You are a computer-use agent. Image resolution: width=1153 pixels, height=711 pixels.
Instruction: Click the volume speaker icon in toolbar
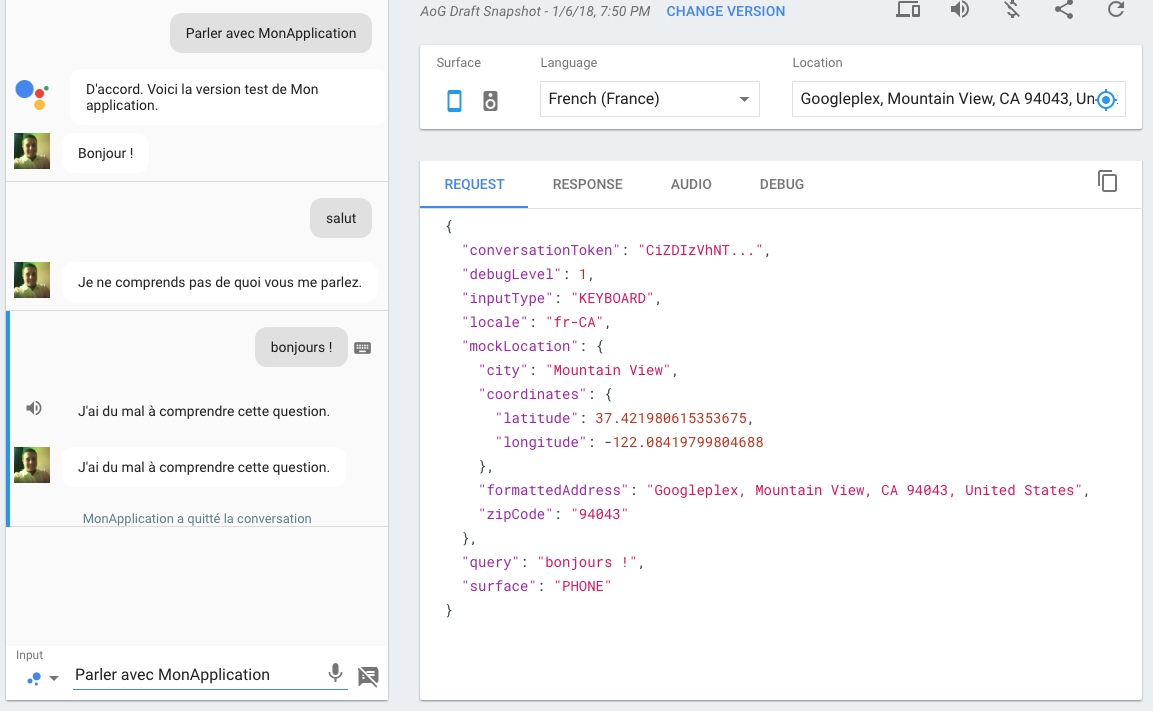click(x=959, y=10)
